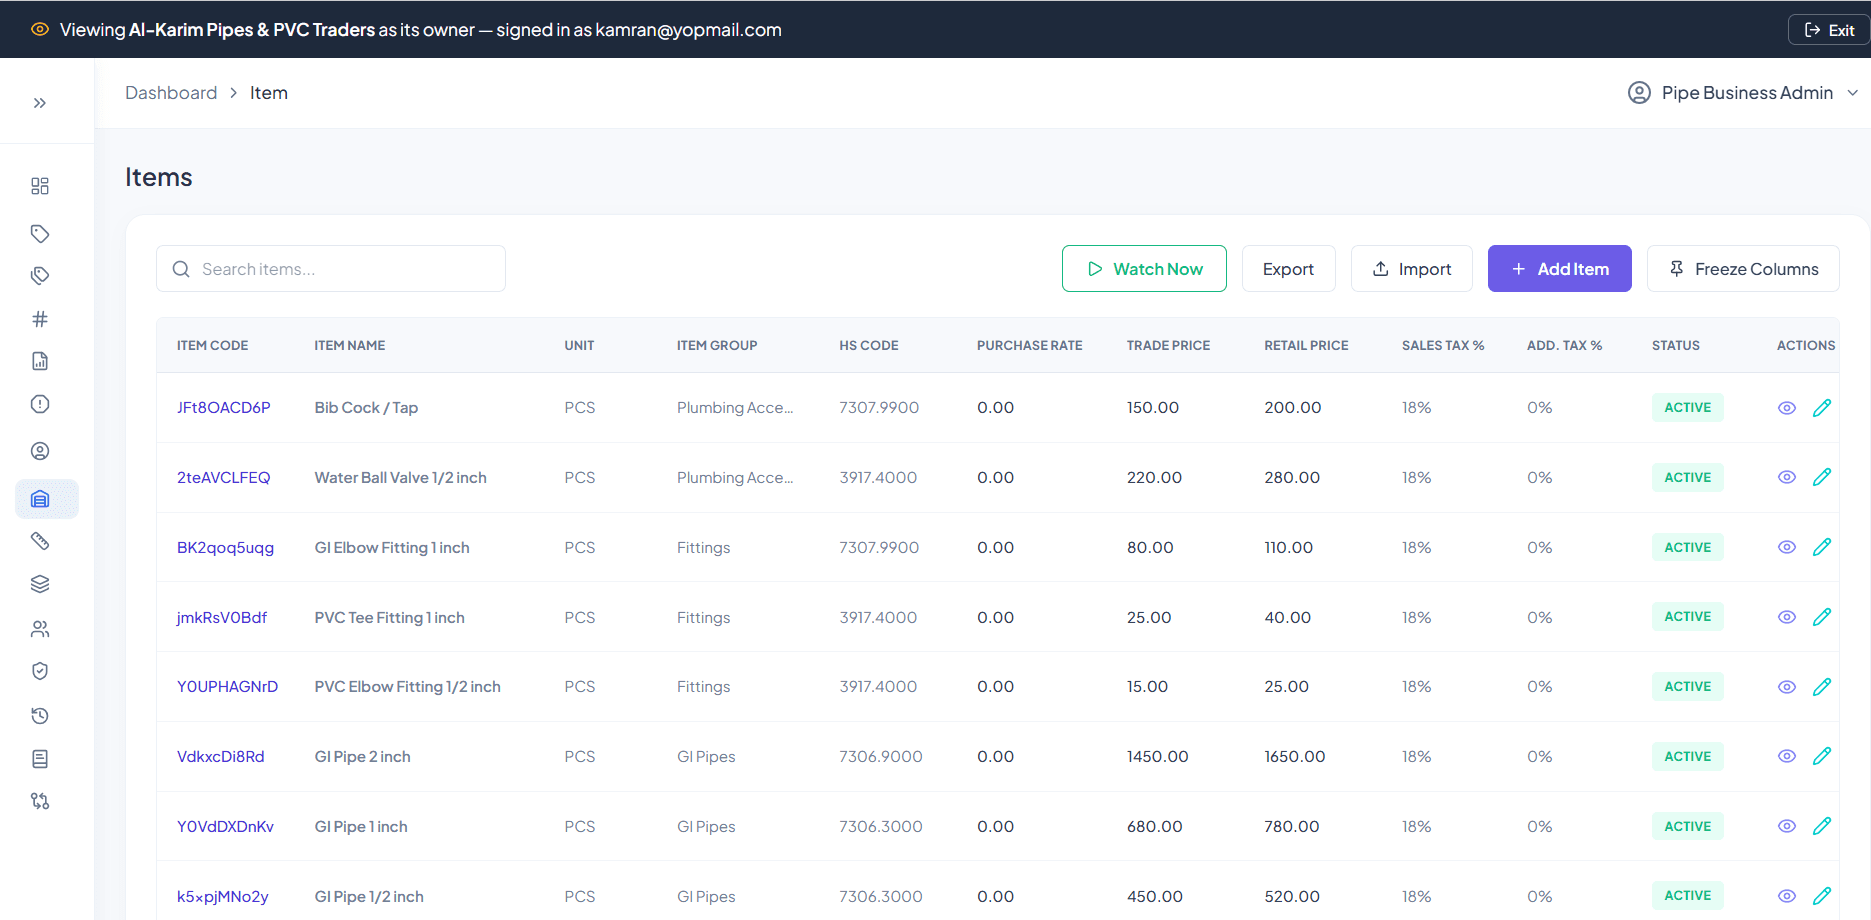Click the octagon alert icon in the sidebar

tap(40, 404)
